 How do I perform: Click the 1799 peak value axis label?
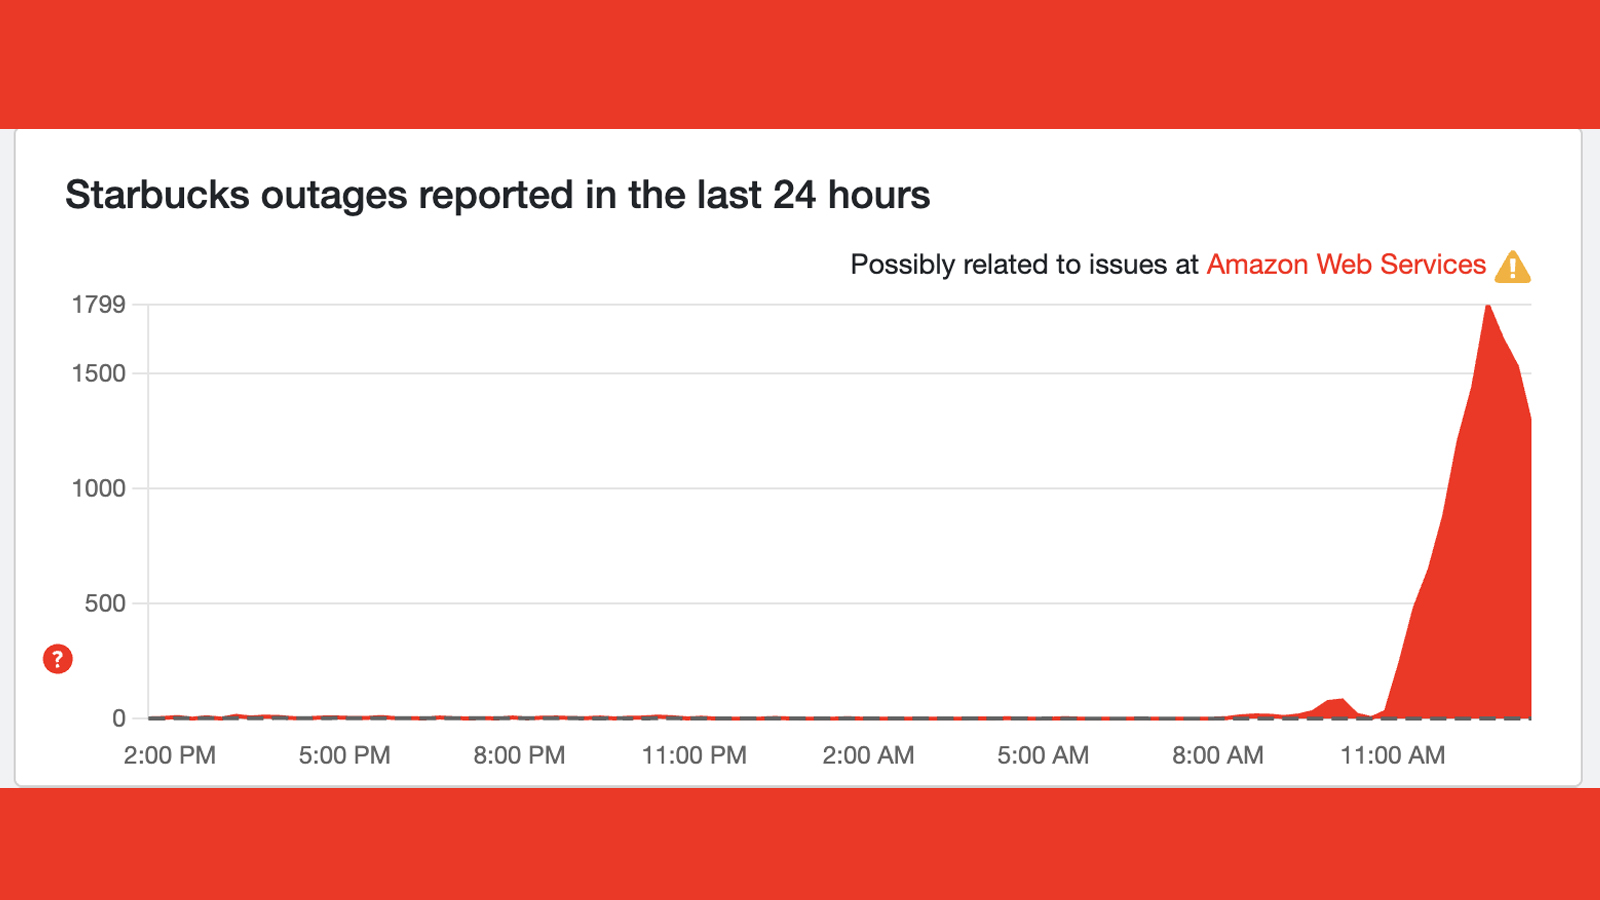coord(98,305)
